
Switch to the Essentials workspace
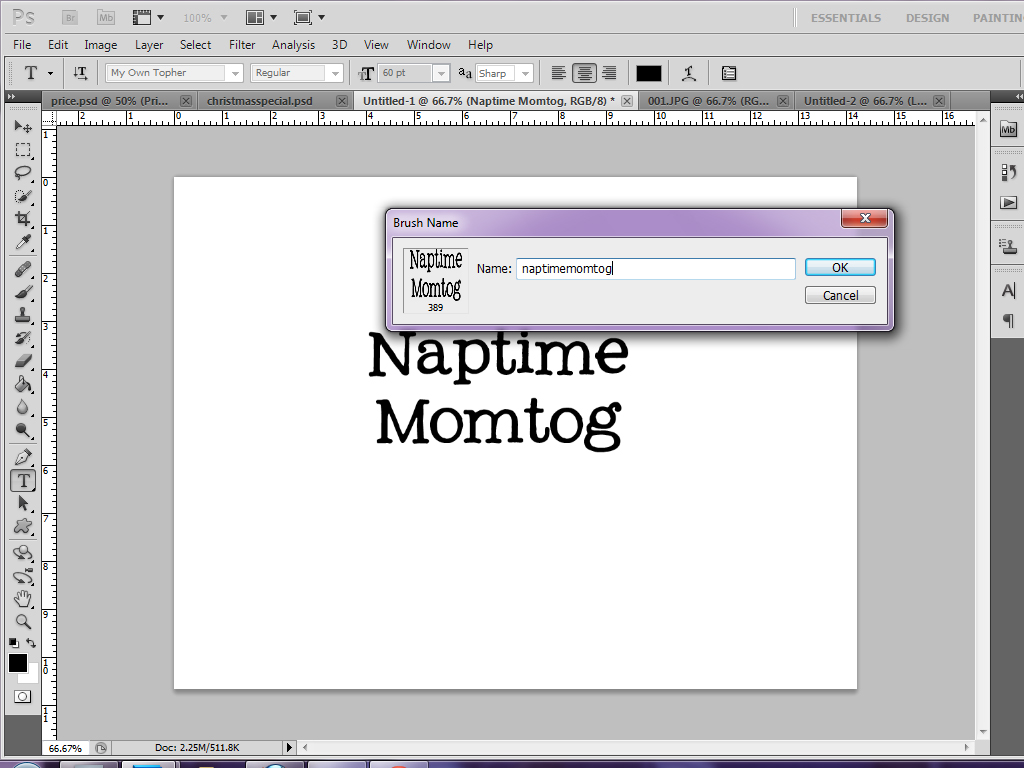coord(846,18)
